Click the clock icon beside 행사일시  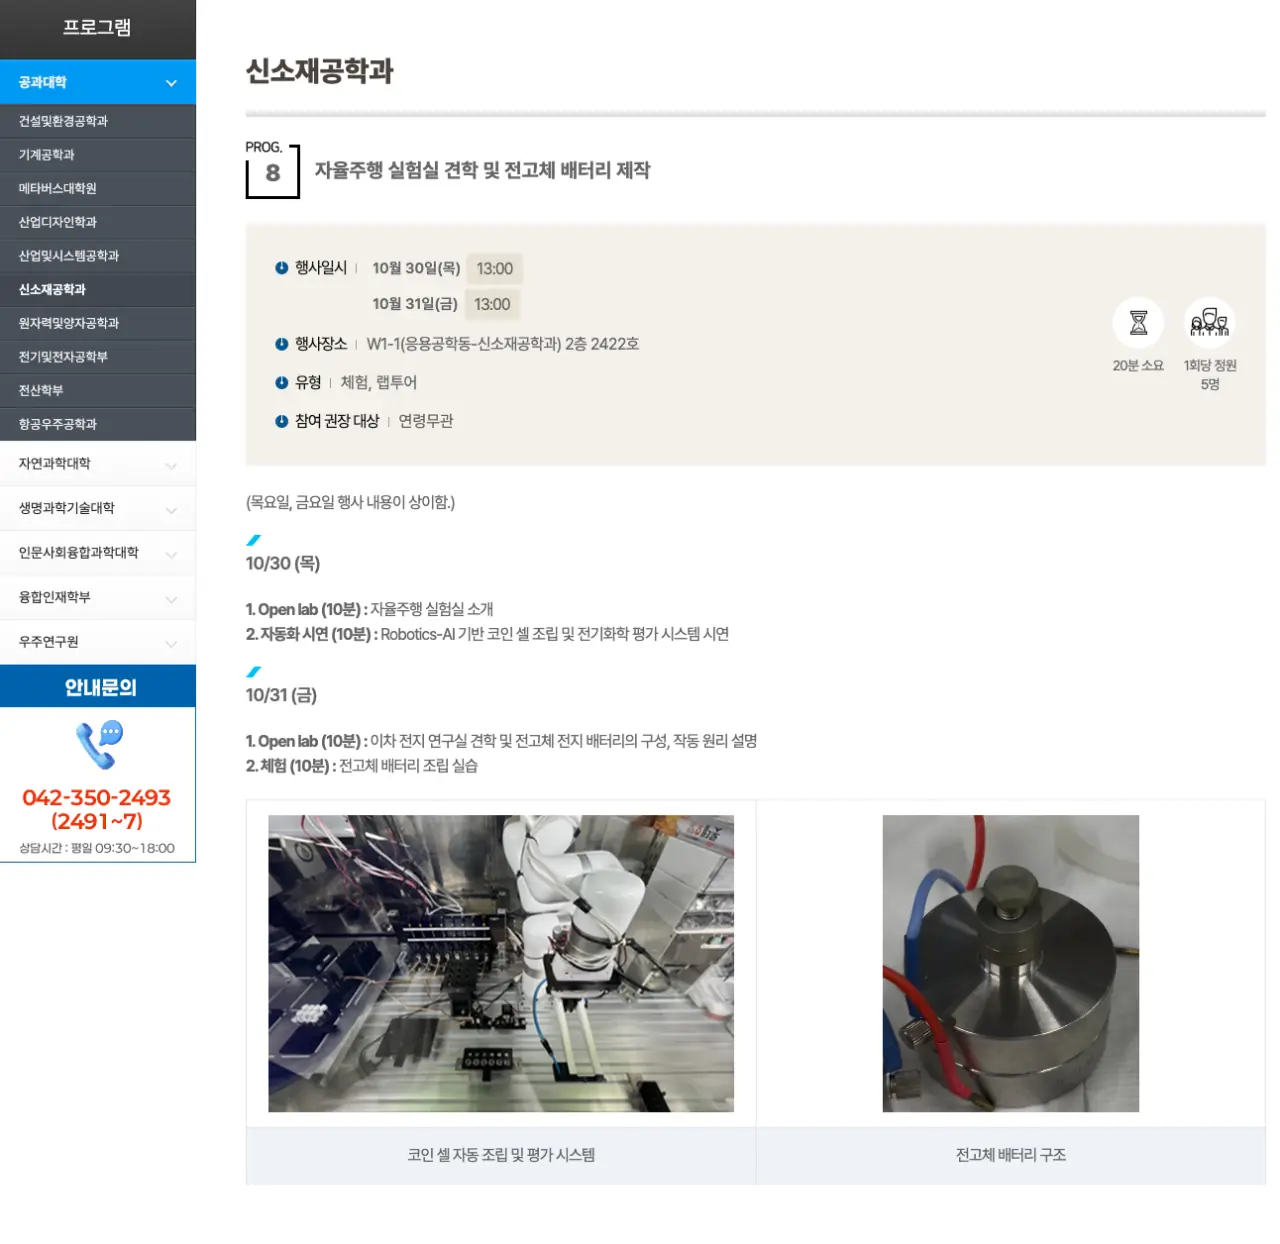pos(282,268)
